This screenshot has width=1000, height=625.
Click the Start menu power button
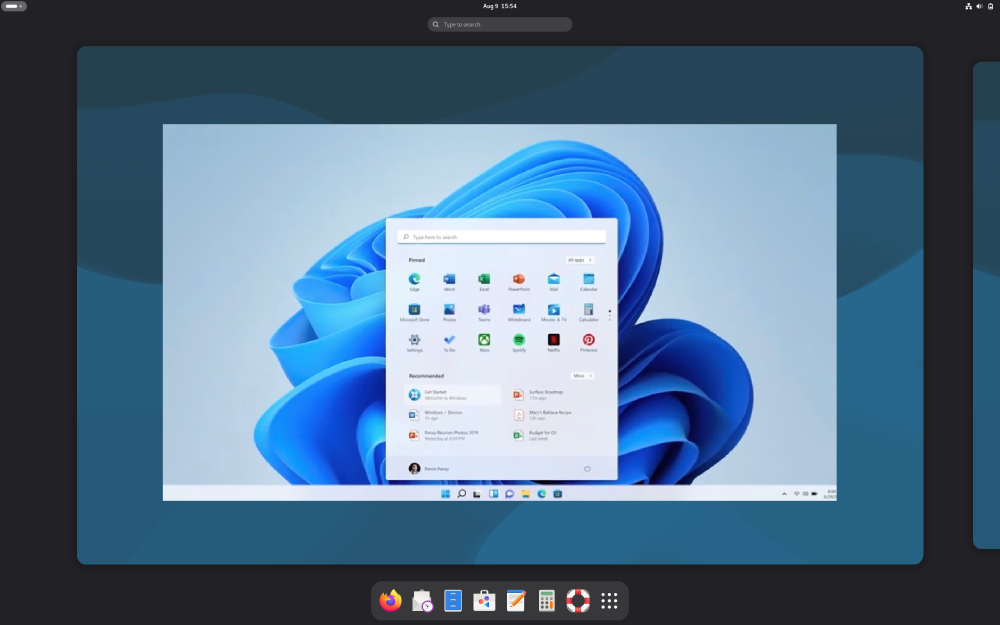[587, 469]
